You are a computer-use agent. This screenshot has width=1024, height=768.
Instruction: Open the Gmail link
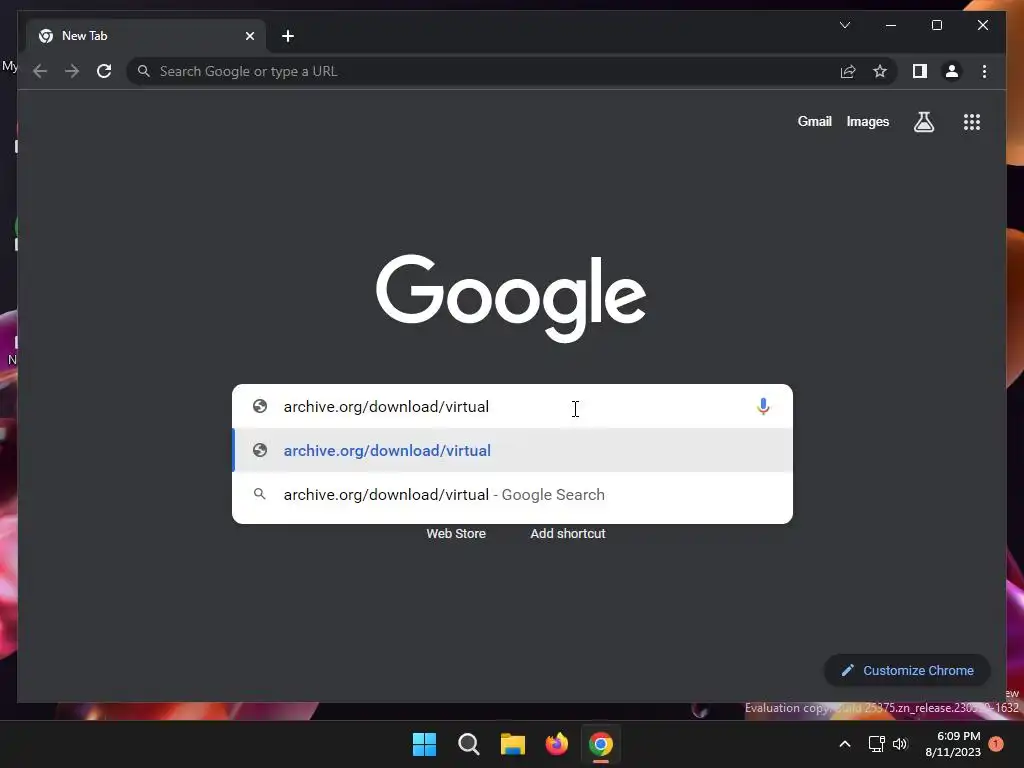tap(814, 121)
